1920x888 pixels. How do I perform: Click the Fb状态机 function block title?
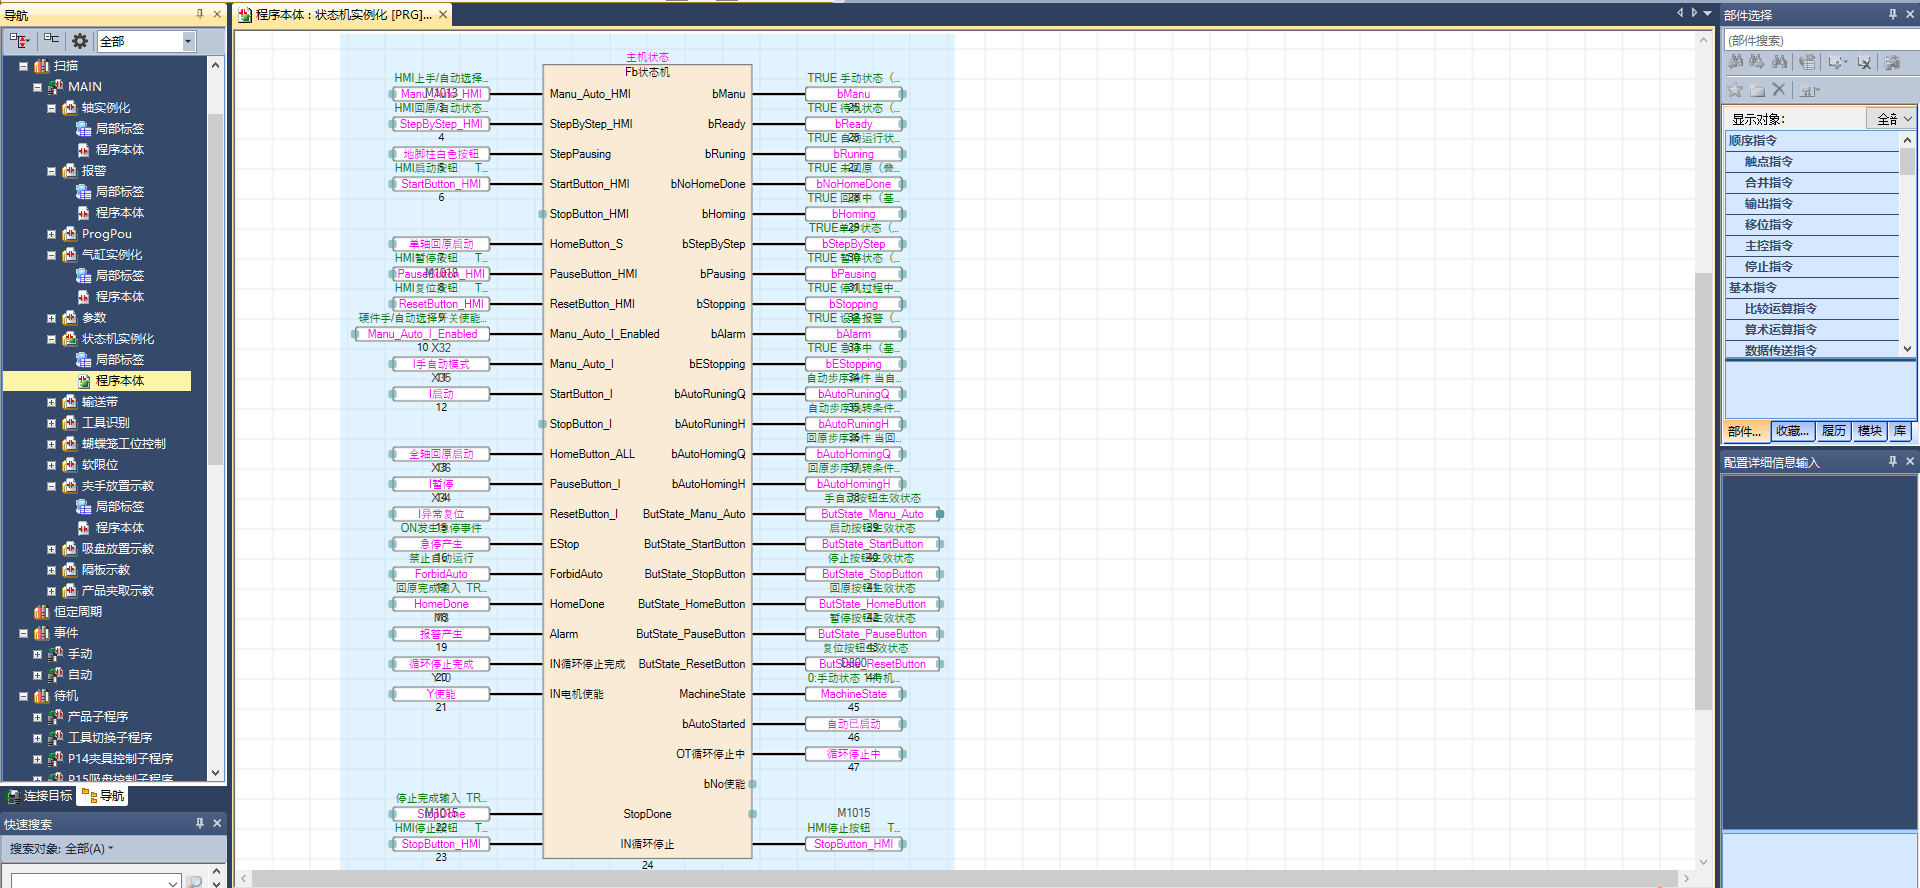click(647, 72)
